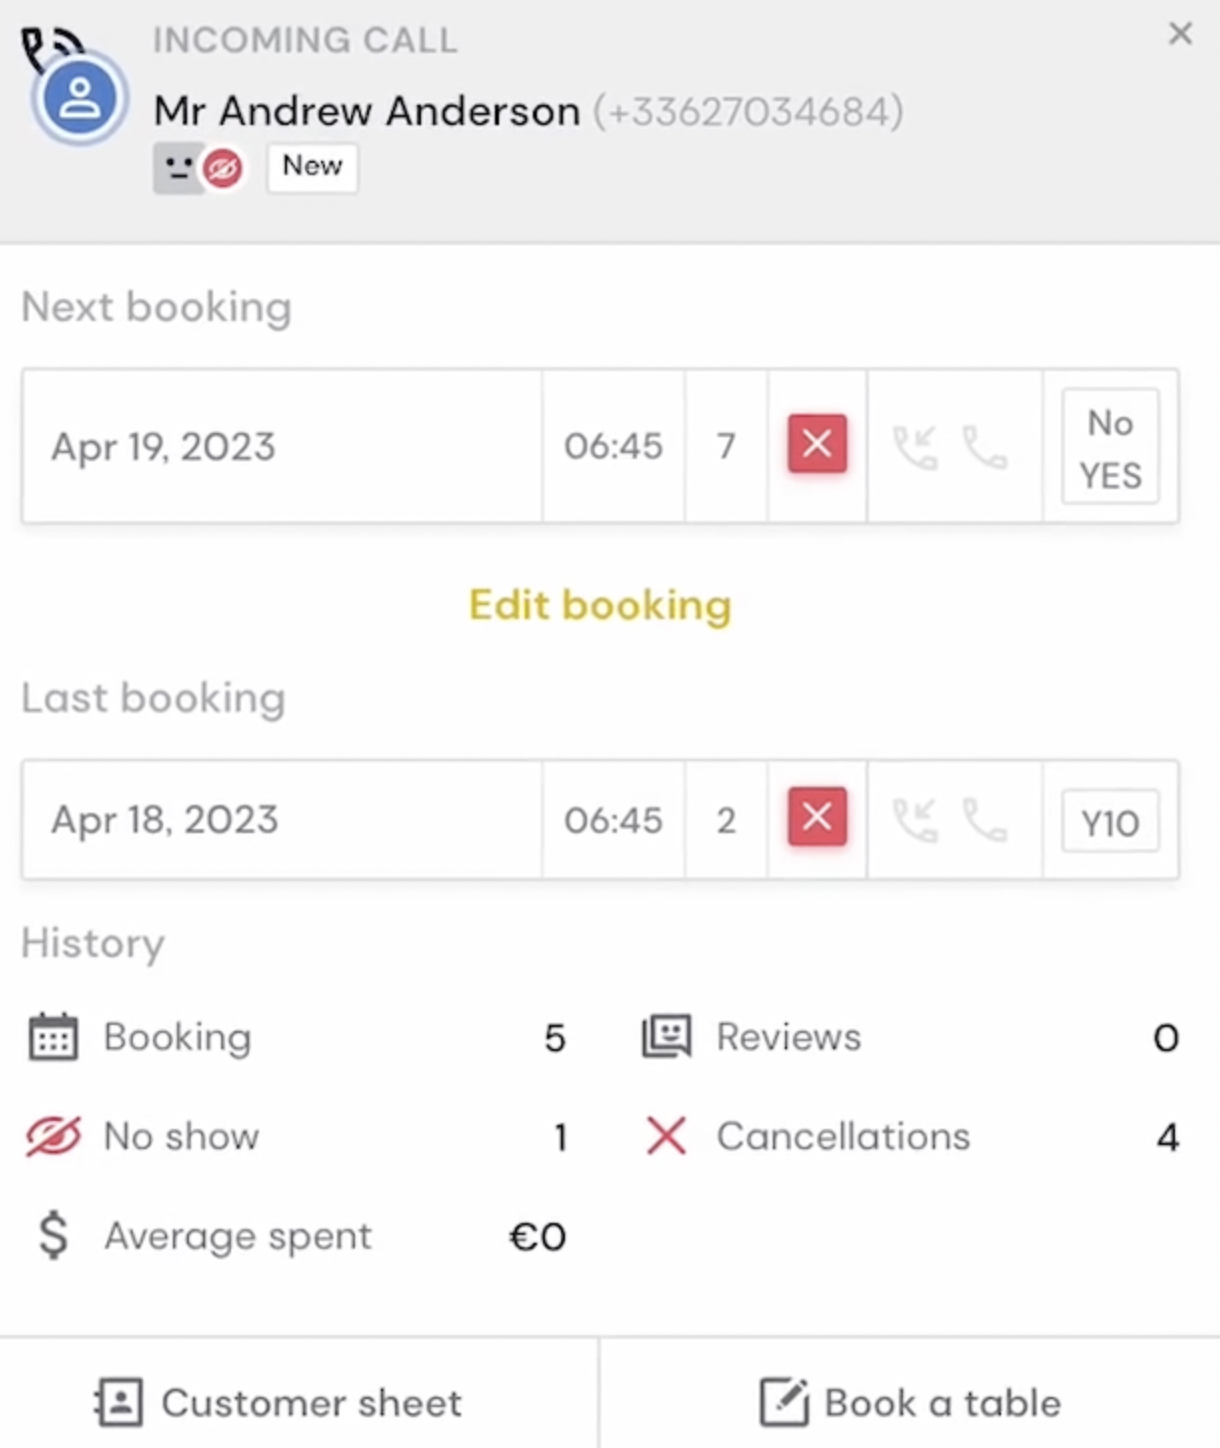Viewport: 1220px width, 1448px height.
Task: Open the Customer sheet
Action: click(278, 1402)
